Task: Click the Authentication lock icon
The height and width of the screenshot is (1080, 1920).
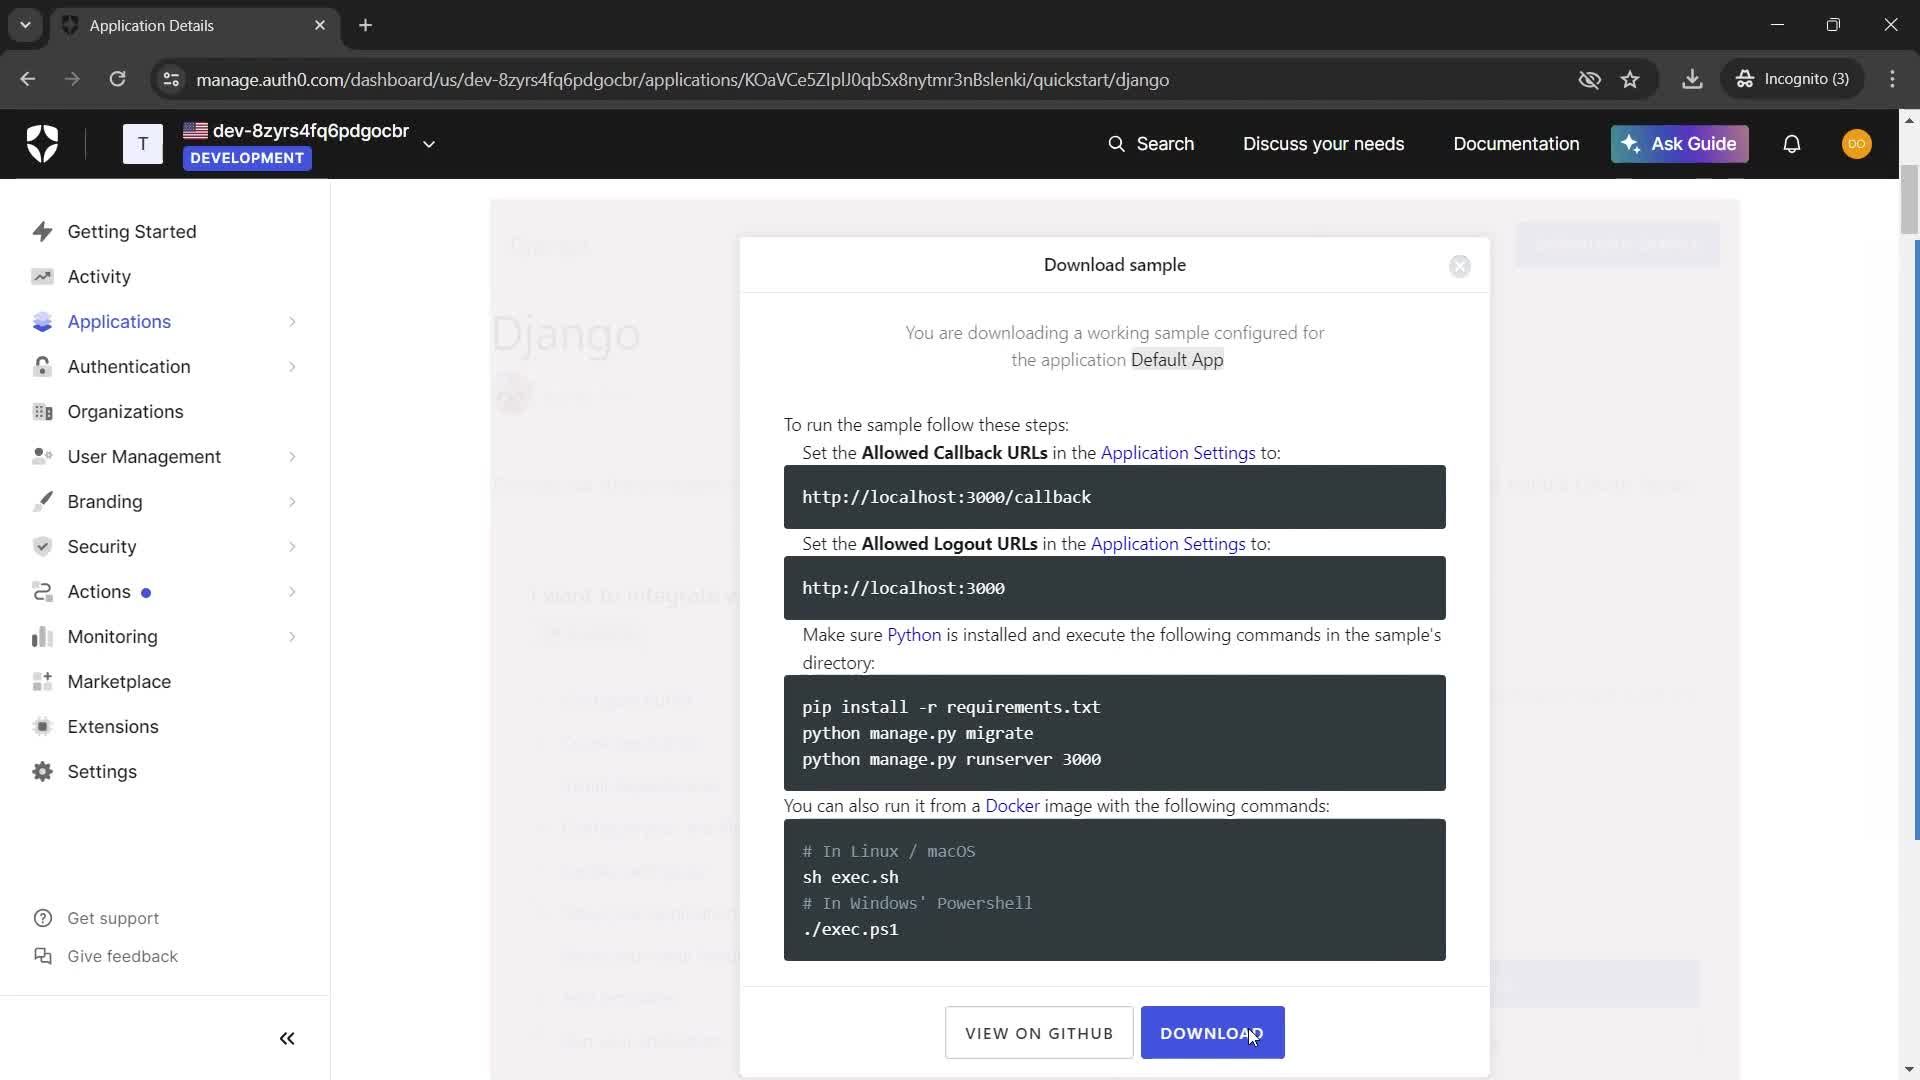Action: [42, 367]
